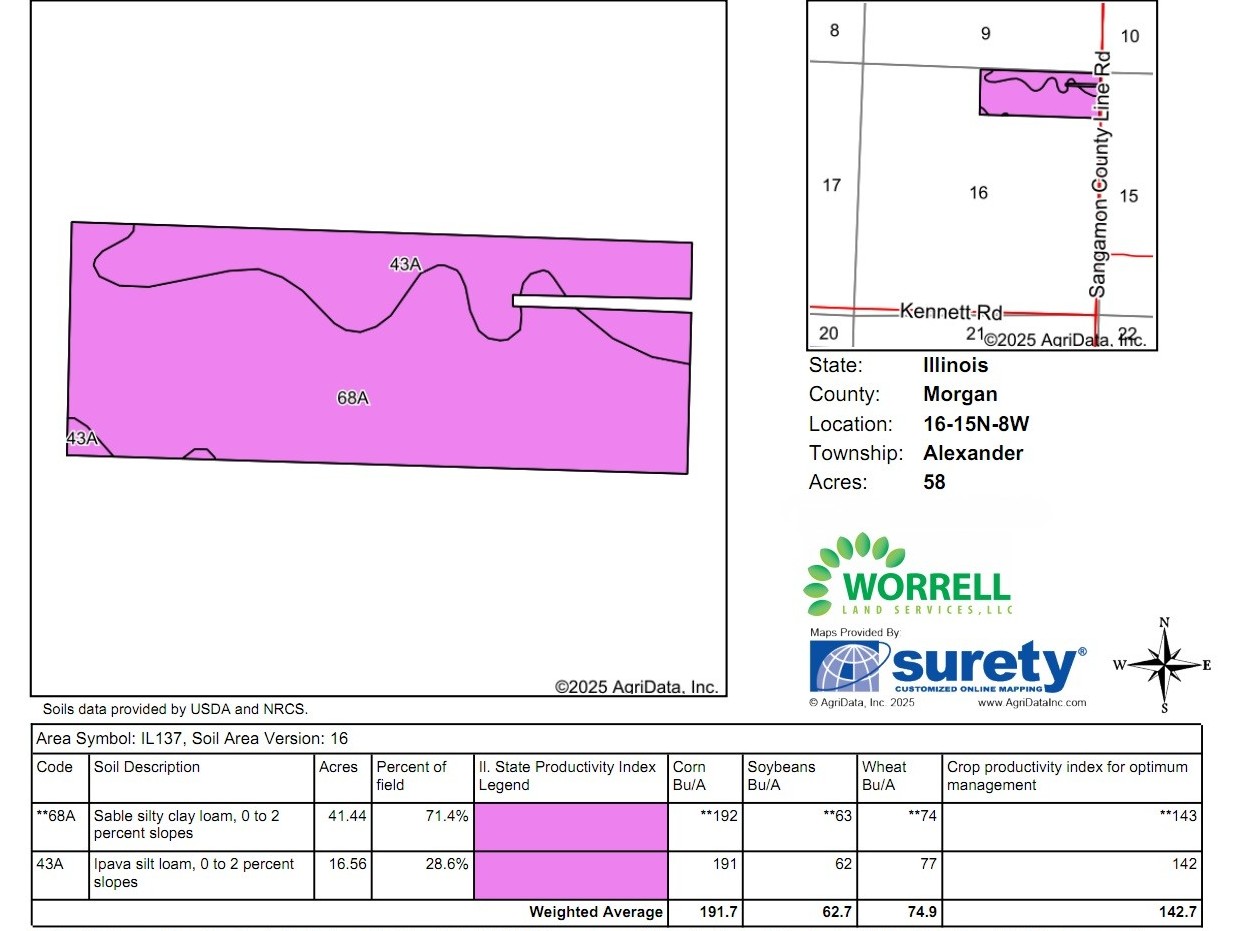Click the Sangamon County Line Rd label
This screenshot has height=931, width=1241.
coord(1101,175)
